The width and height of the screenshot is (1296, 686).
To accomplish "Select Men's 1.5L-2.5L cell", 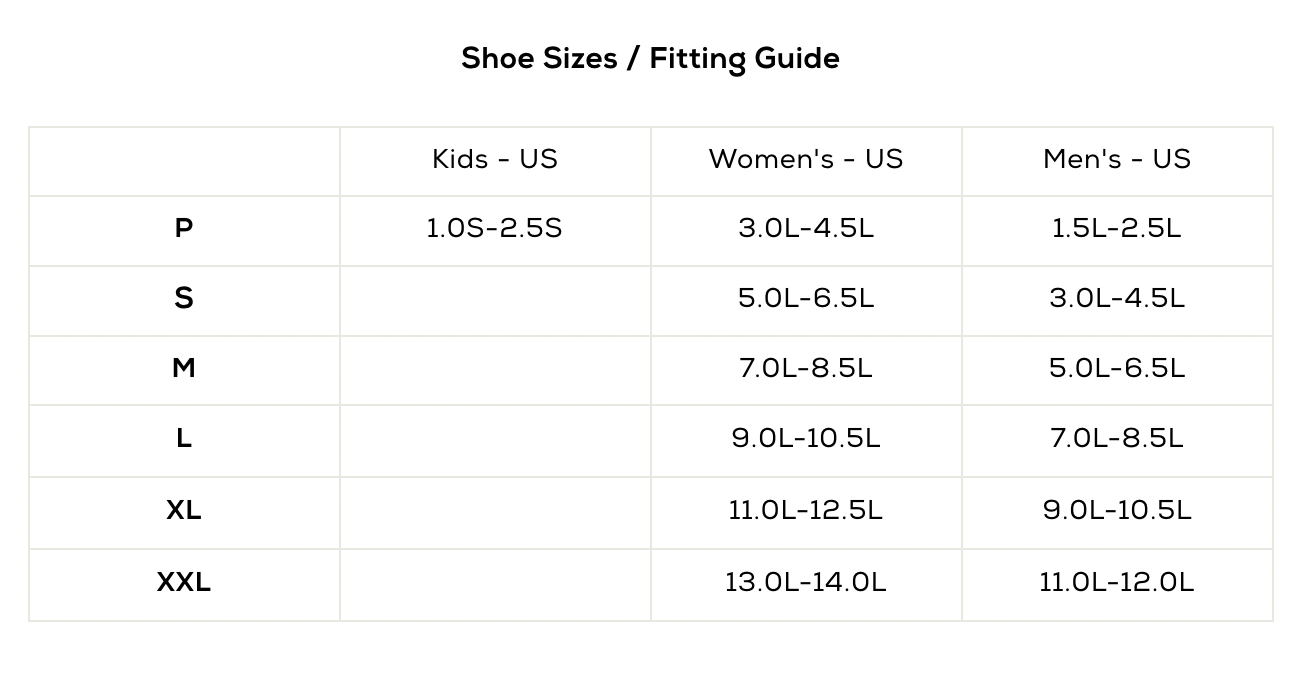I will click(1117, 229).
